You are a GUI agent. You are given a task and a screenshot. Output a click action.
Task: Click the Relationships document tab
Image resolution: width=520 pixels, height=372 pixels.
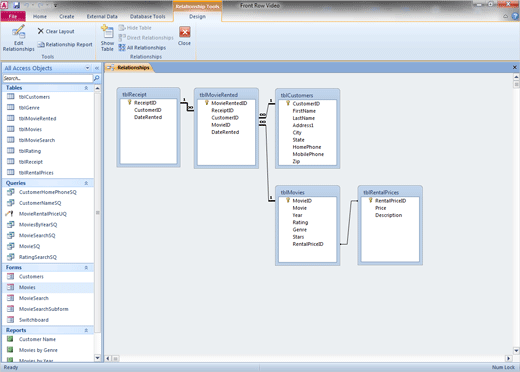129,68
